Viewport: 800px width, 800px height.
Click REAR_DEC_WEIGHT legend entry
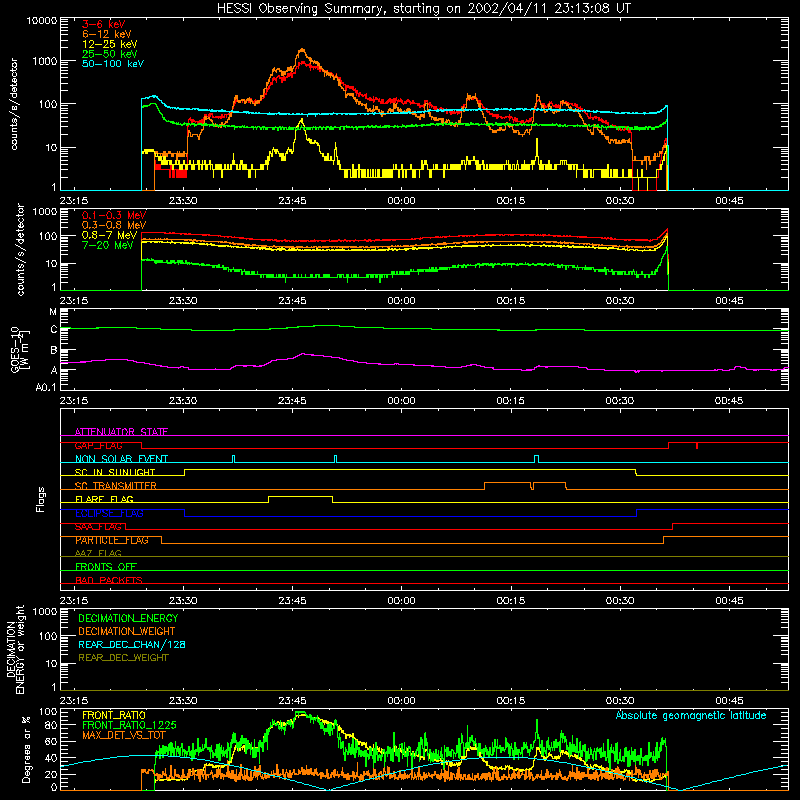(123, 658)
